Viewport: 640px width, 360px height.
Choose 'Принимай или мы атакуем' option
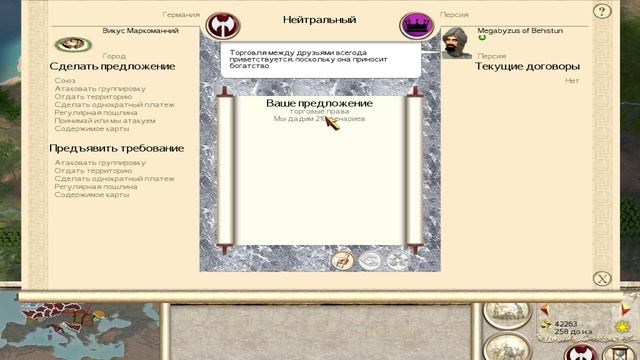(x=105, y=121)
